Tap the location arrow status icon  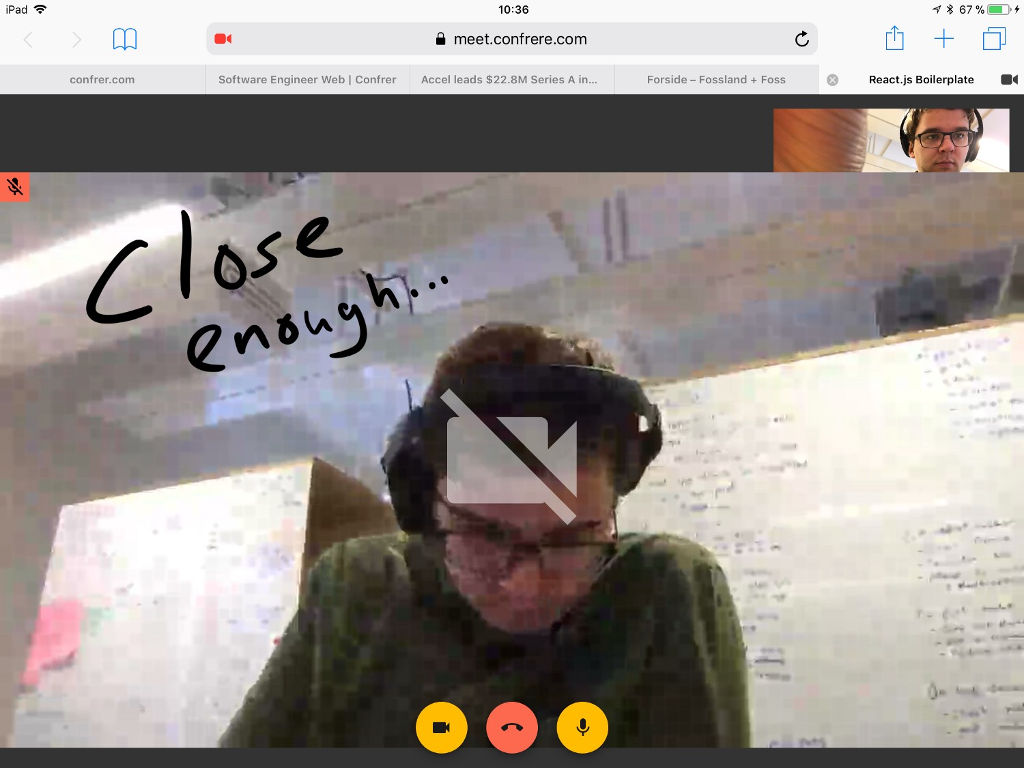(936, 9)
